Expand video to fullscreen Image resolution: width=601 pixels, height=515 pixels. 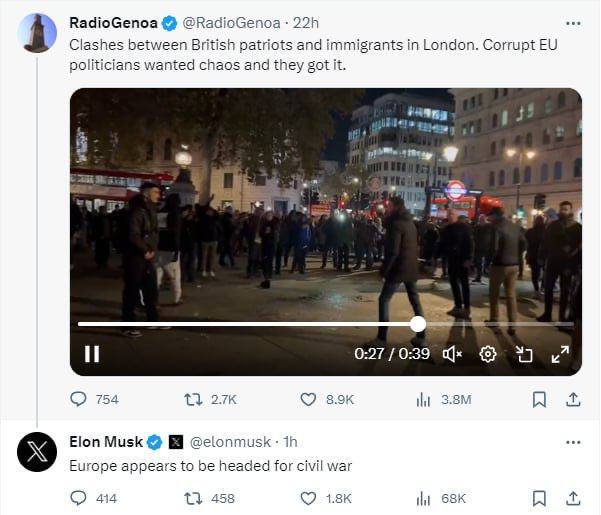tap(560, 354)
